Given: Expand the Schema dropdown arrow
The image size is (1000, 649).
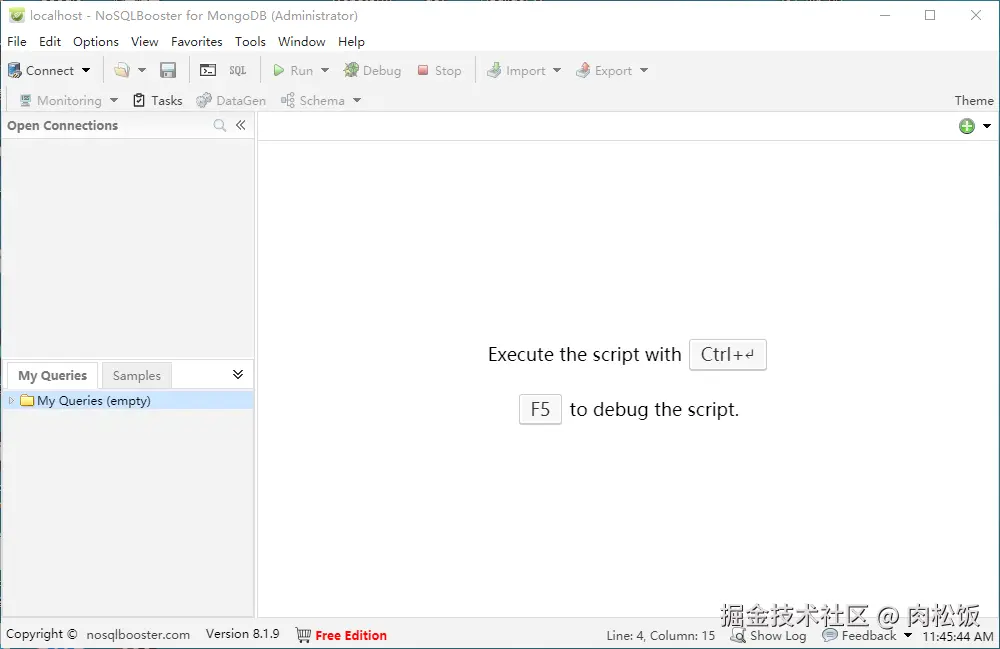Looking at the screenshot, I should pos(357,101).
